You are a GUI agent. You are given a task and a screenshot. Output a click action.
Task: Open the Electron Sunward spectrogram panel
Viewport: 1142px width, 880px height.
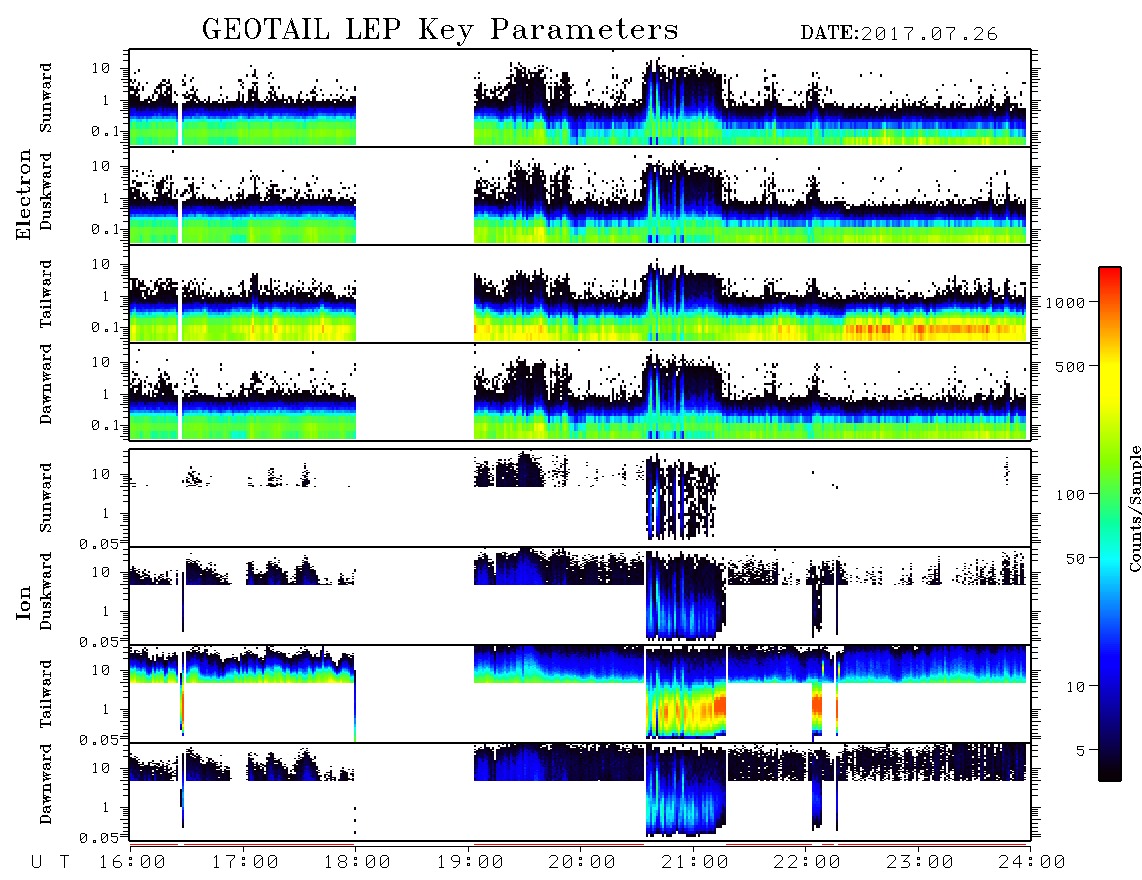tap(580, 98)
